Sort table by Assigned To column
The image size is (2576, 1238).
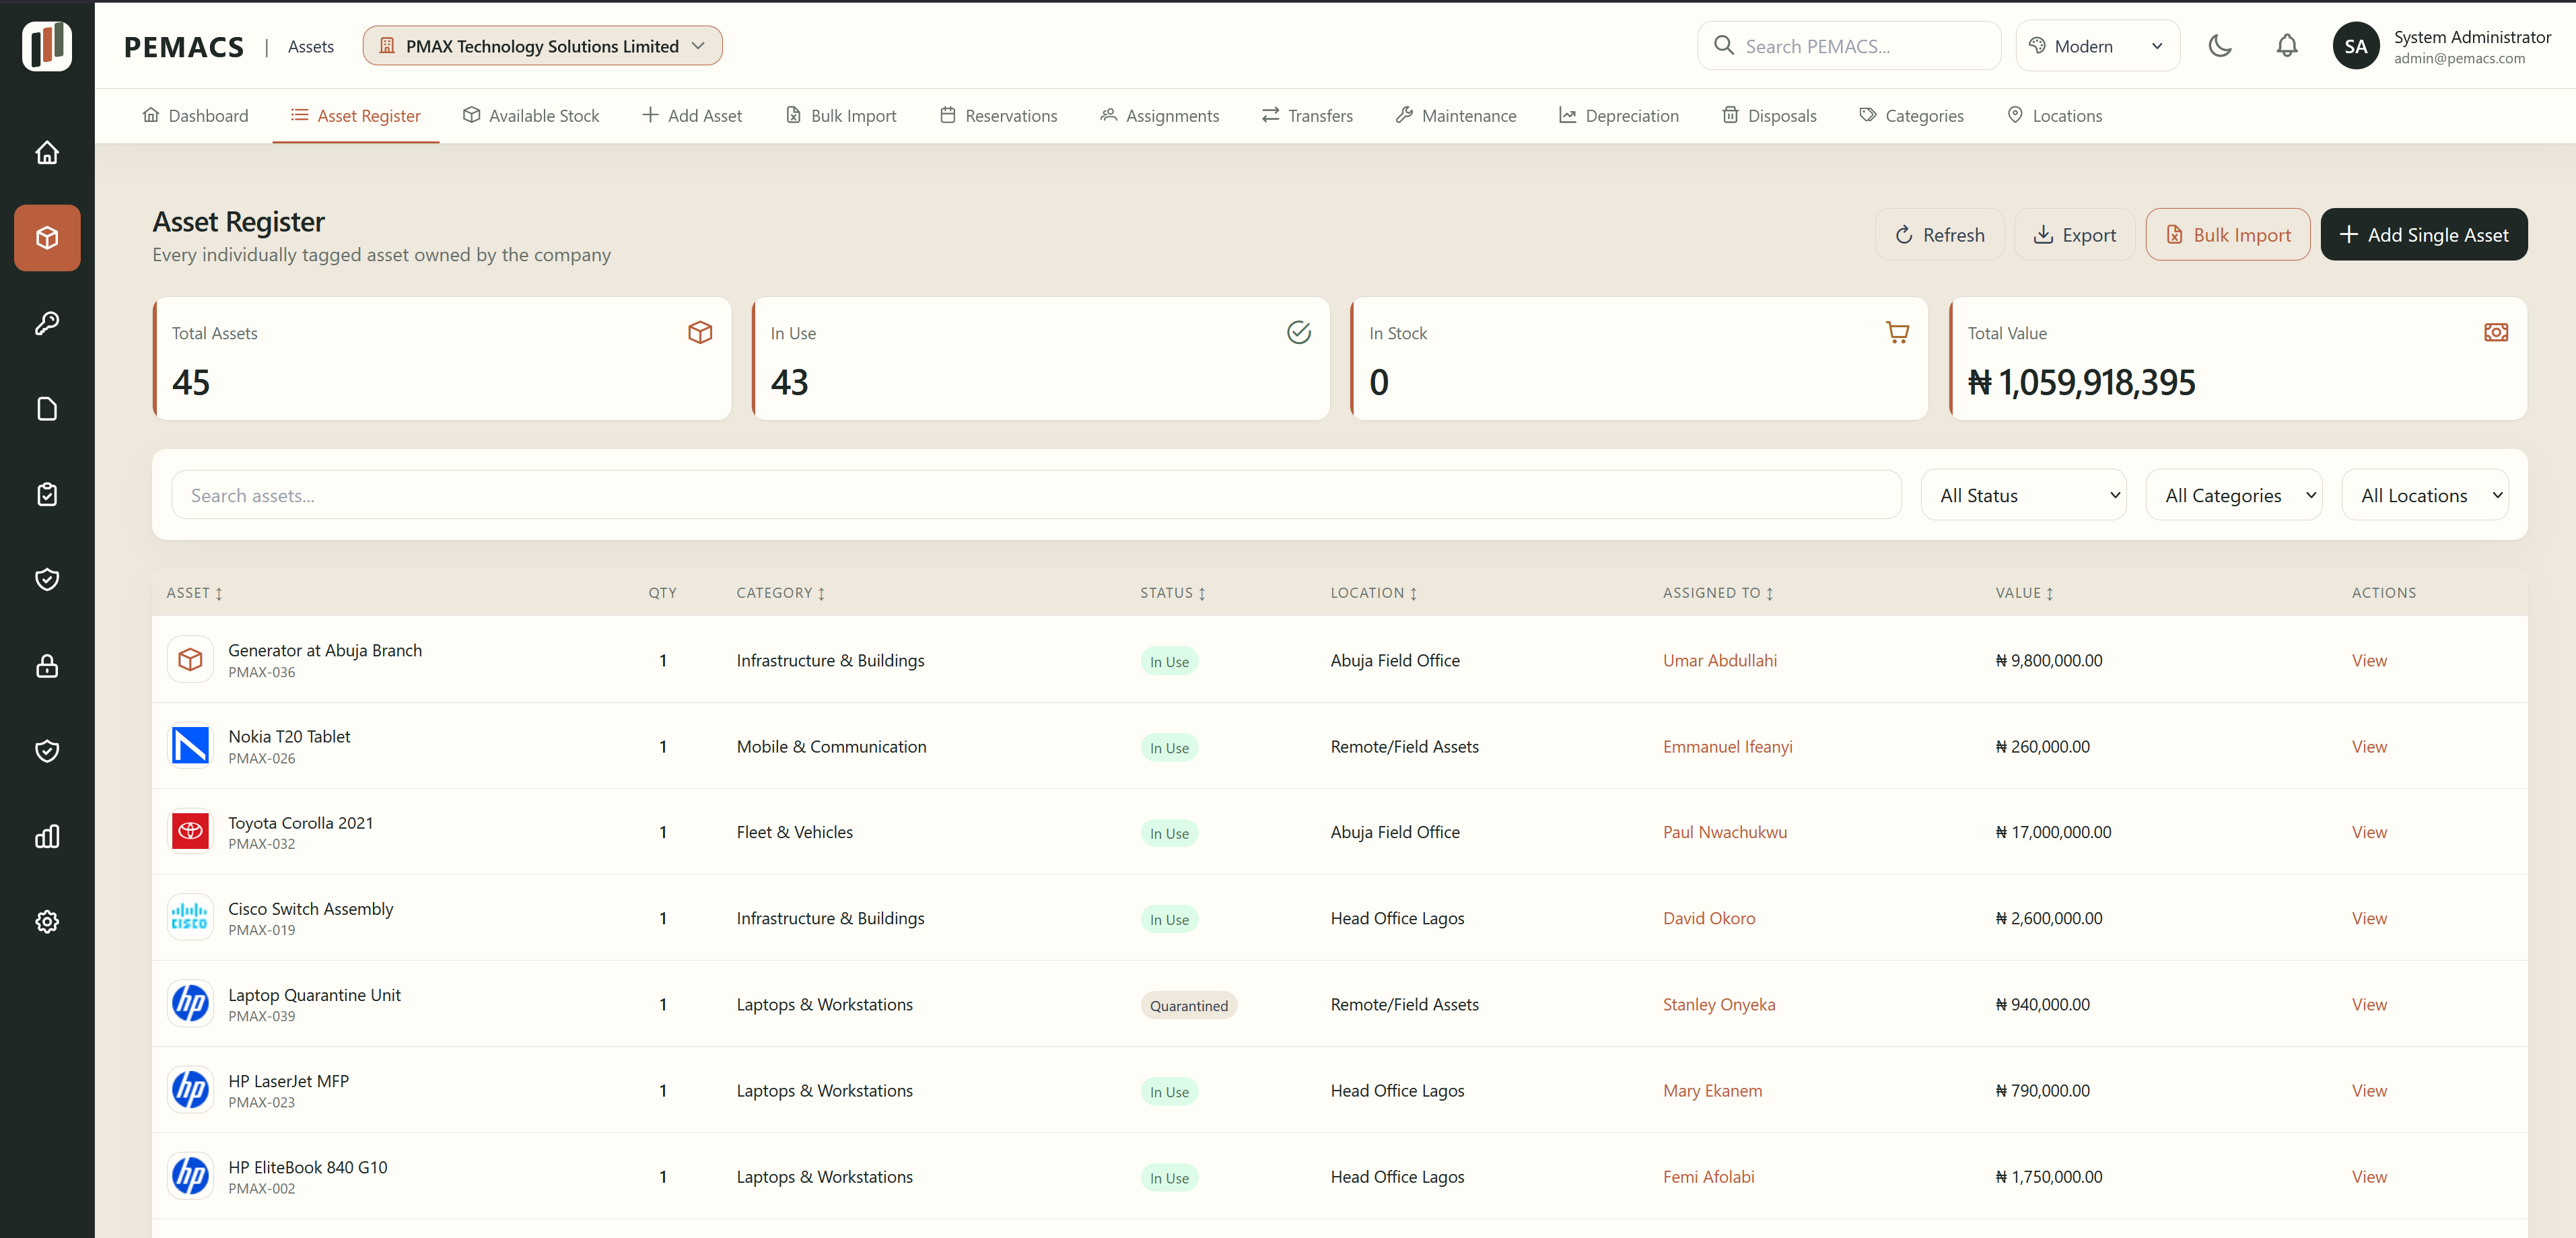click(1718, 593)
